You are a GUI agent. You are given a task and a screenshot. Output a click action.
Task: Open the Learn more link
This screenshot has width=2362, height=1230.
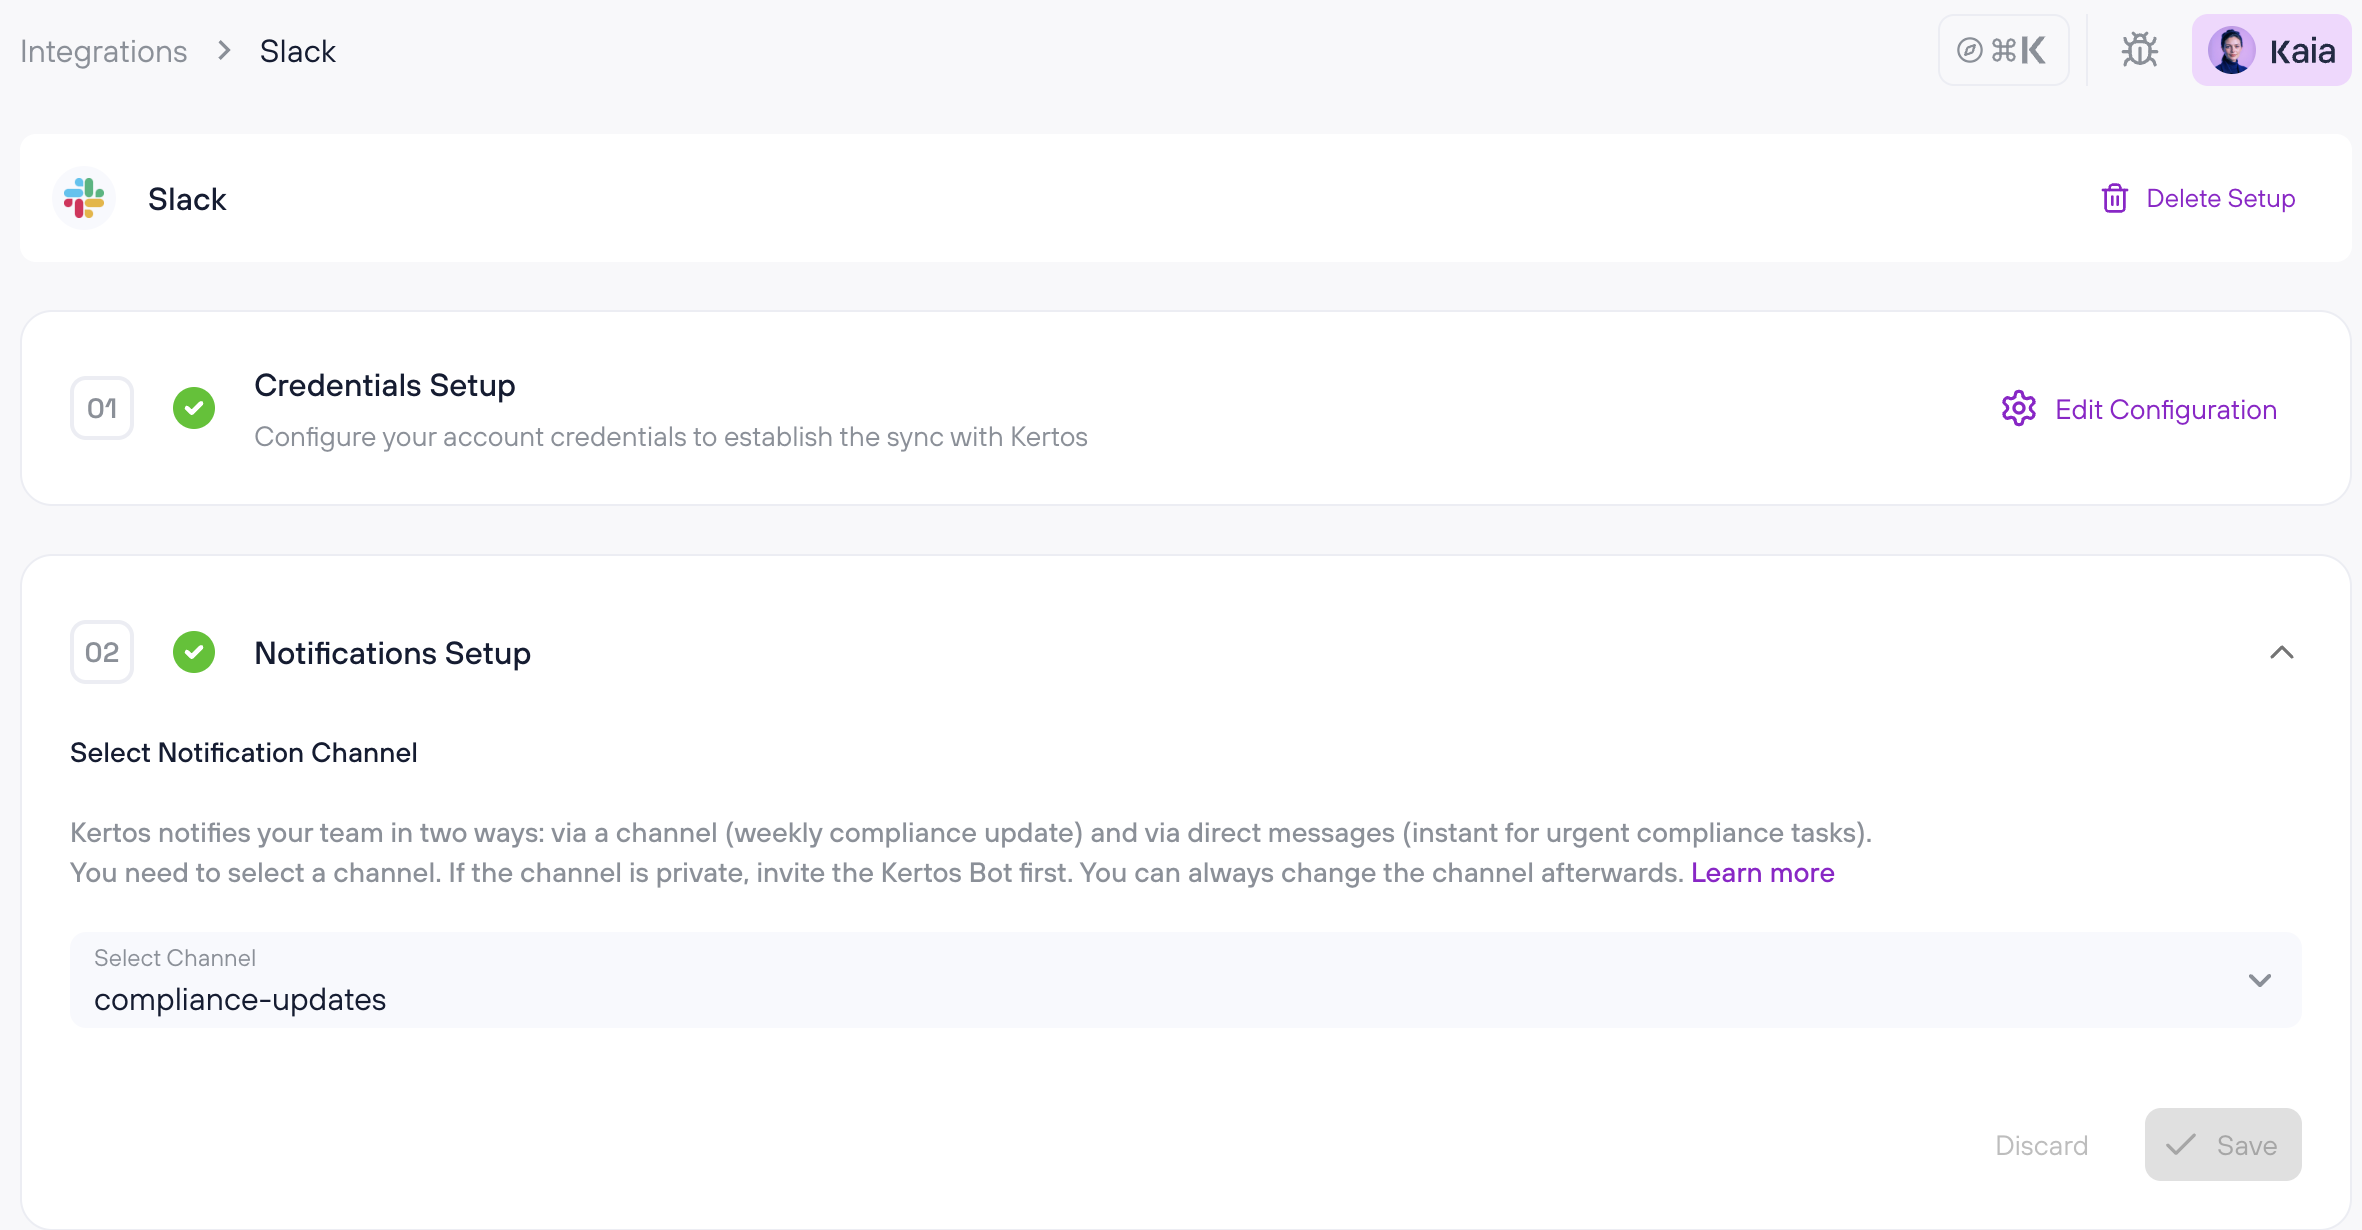[x=1762, y=873]
